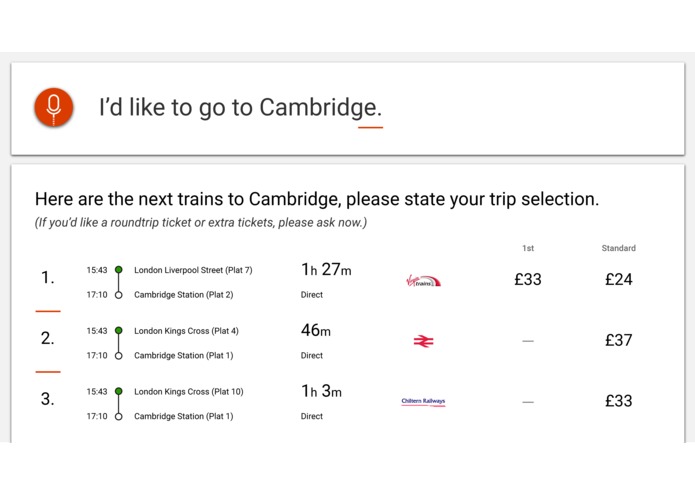Select trip option number 1
Screen dimensions: 695x494
click(x=47, y=278)
